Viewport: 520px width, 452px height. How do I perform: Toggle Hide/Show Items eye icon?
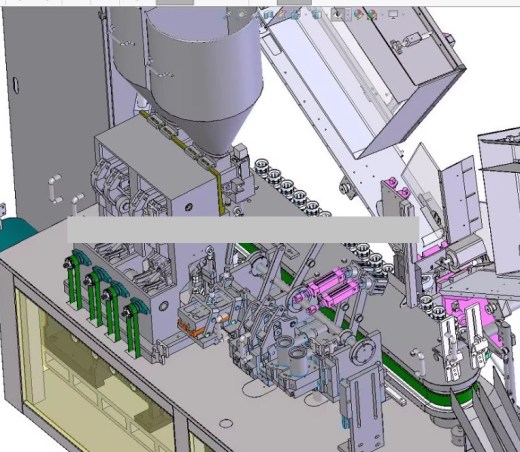click(x=337, y=14)
